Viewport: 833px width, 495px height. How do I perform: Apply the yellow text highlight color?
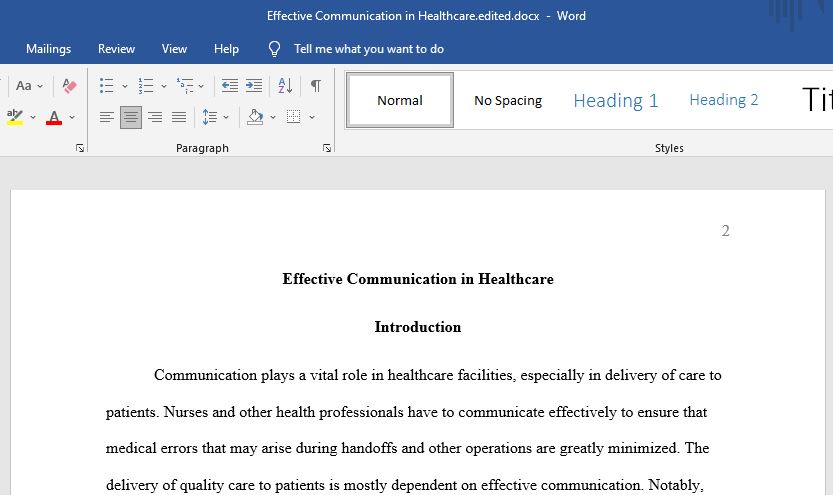pos(15,117)
